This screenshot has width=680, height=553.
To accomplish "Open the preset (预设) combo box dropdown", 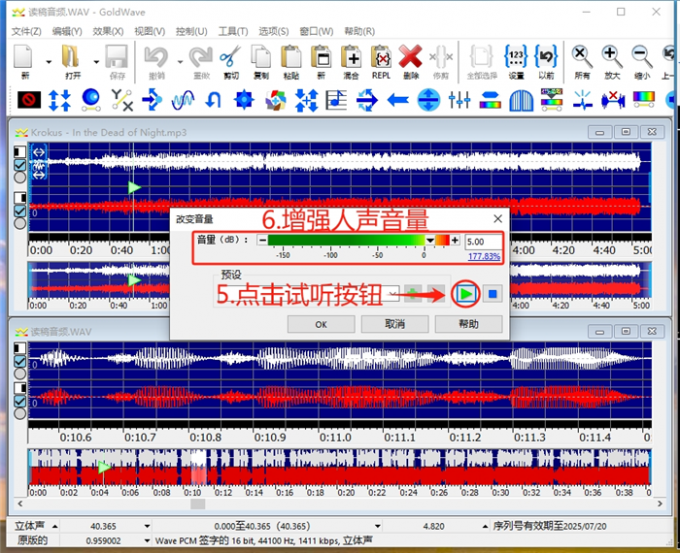I will [393, 294].
